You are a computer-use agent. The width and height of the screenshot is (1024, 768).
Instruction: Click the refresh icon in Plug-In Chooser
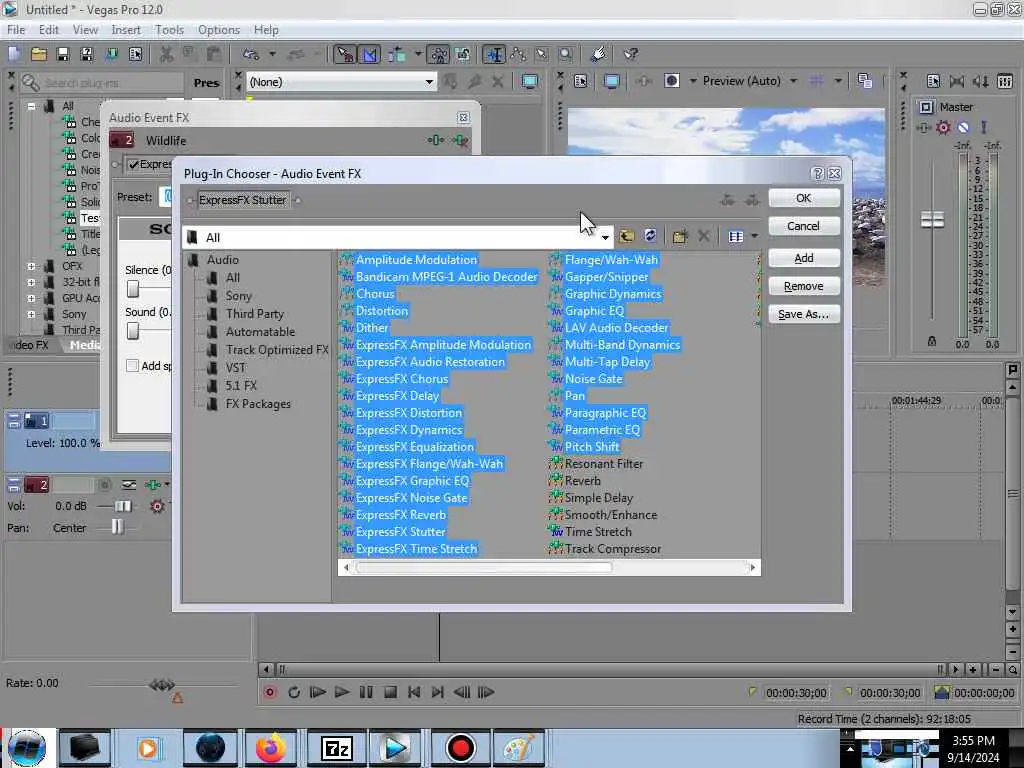click(x=650, y=236)
